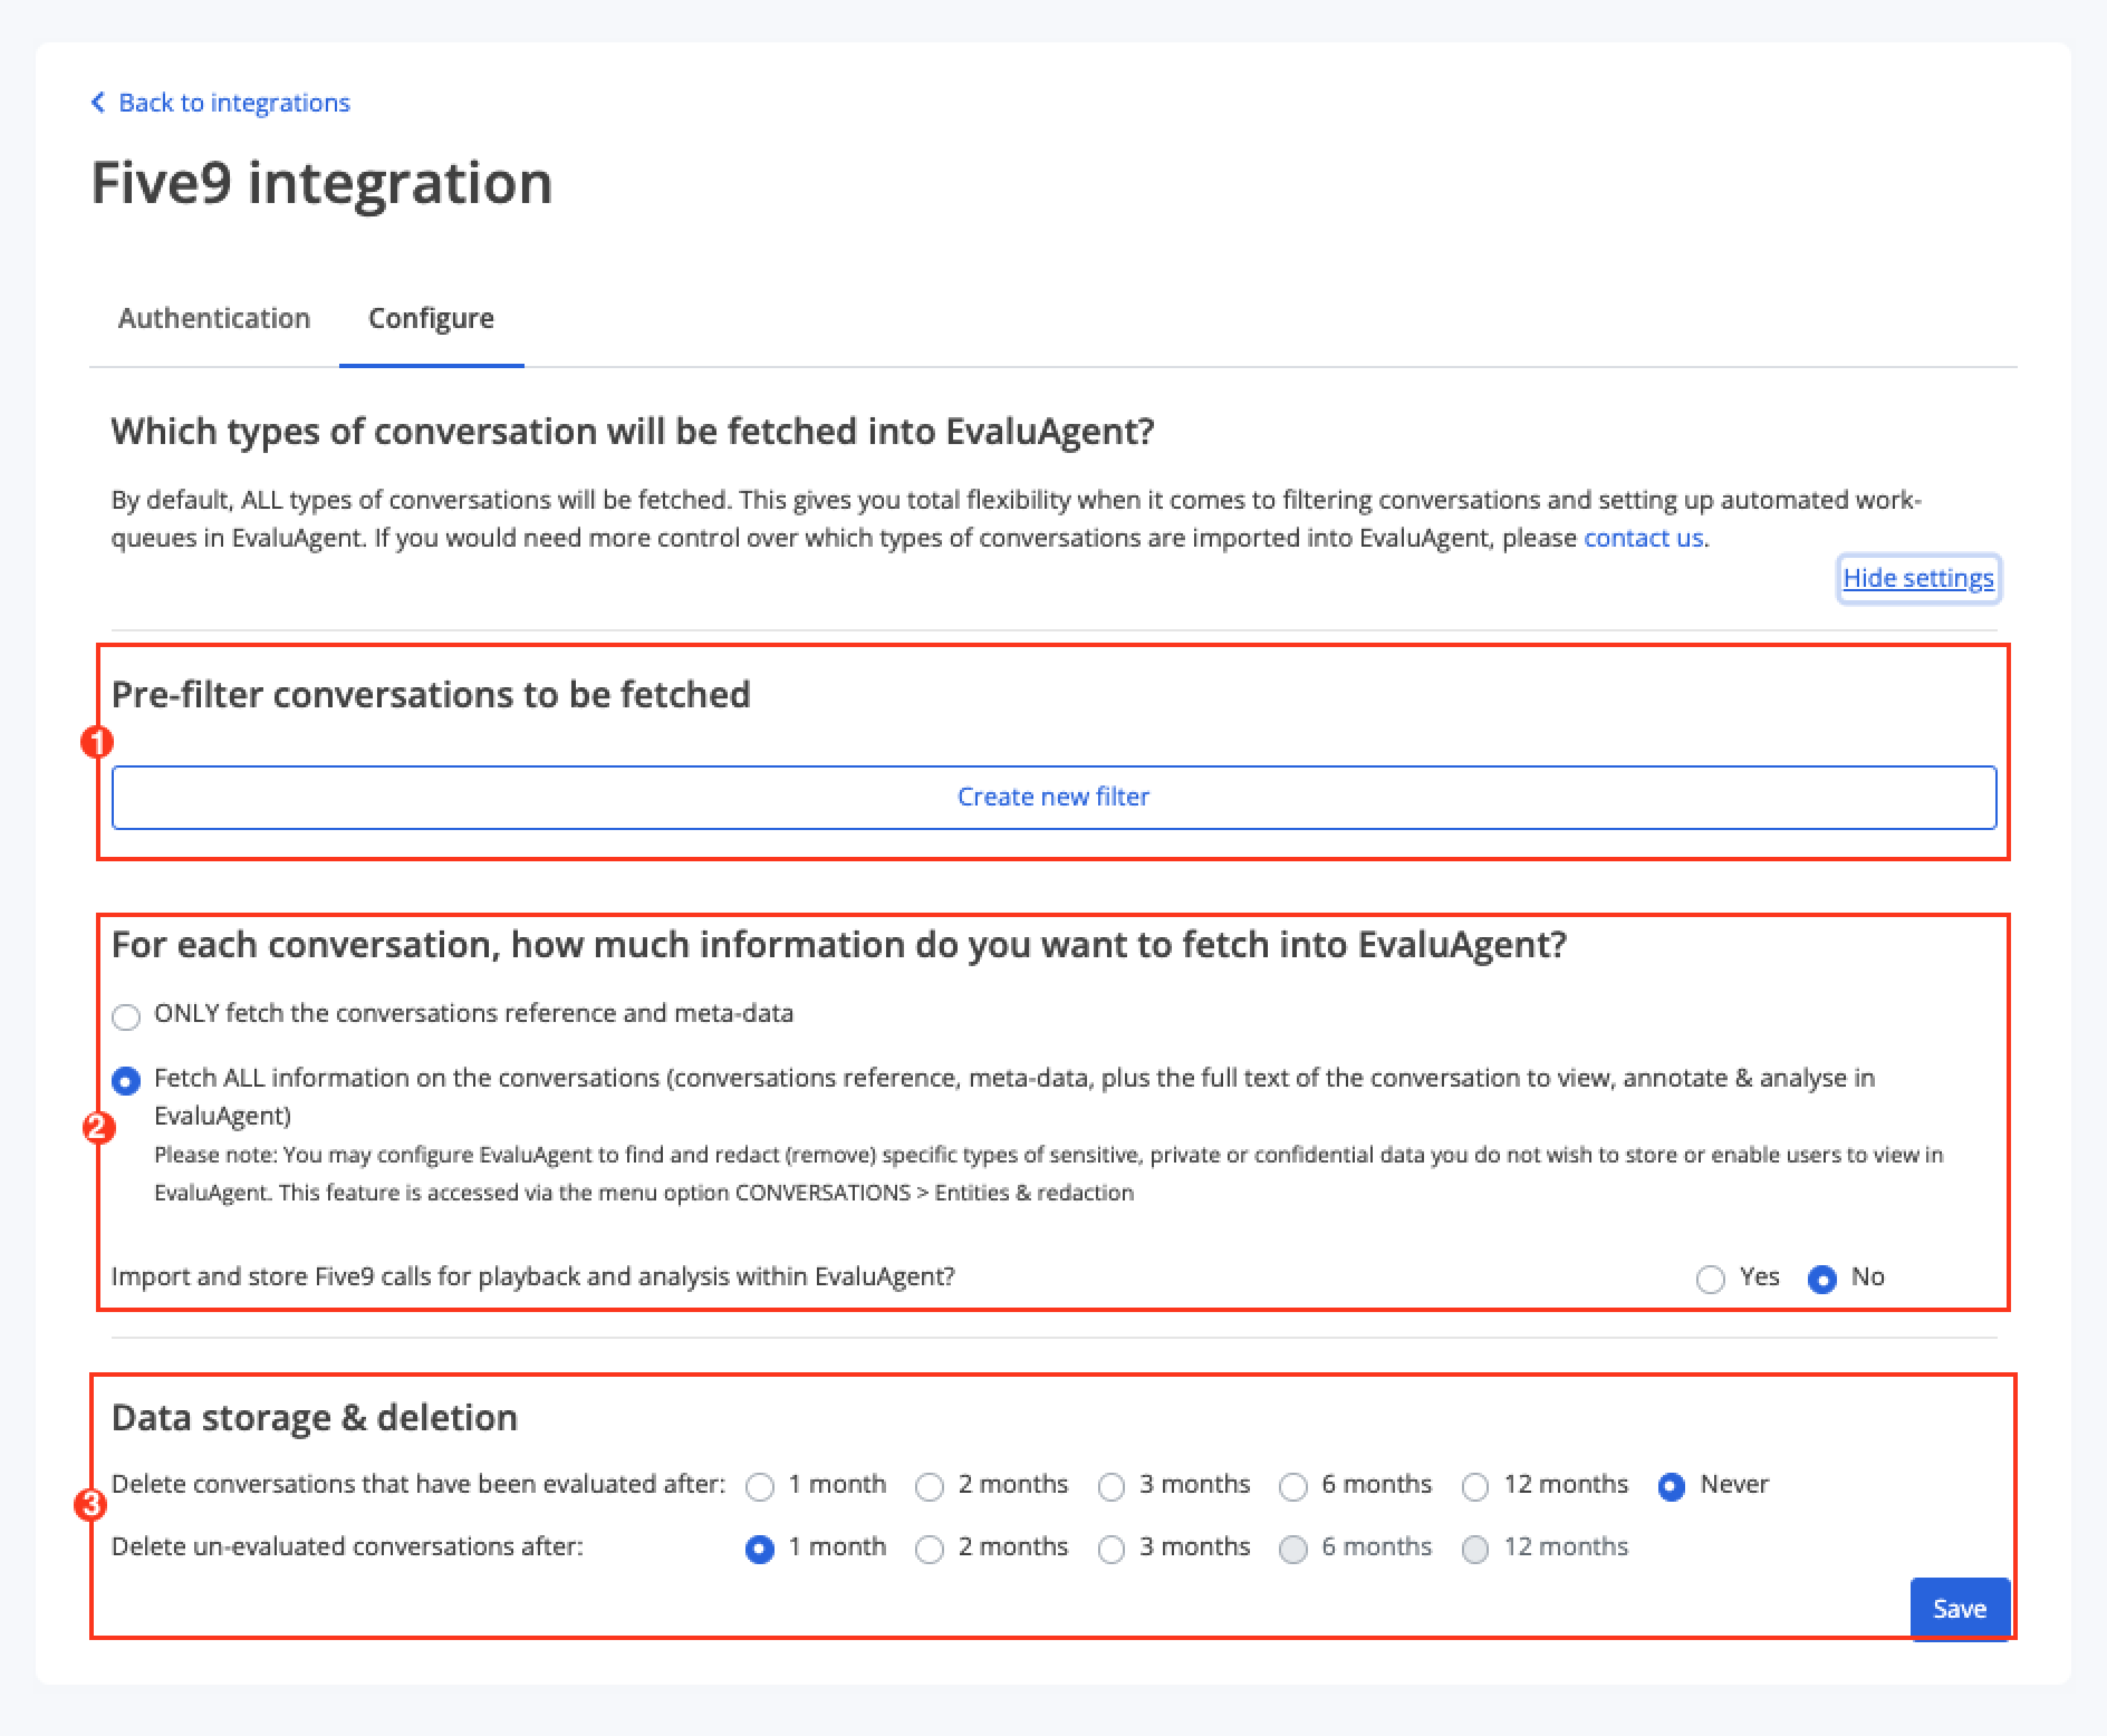Viewport: 2107px width, 1736px height.
Task: Click 'Which types of conversation will be fetched' heading
Action: pos(633,431)
